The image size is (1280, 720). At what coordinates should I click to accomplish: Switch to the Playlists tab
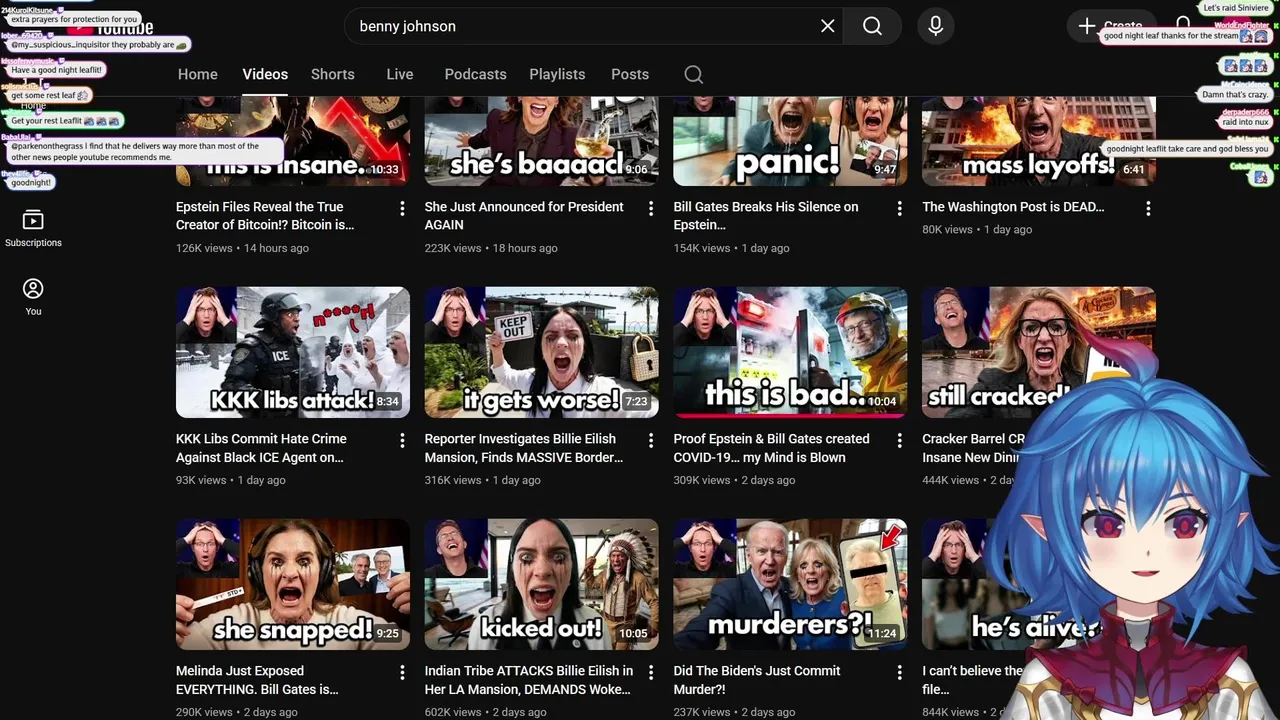(557, 74)
